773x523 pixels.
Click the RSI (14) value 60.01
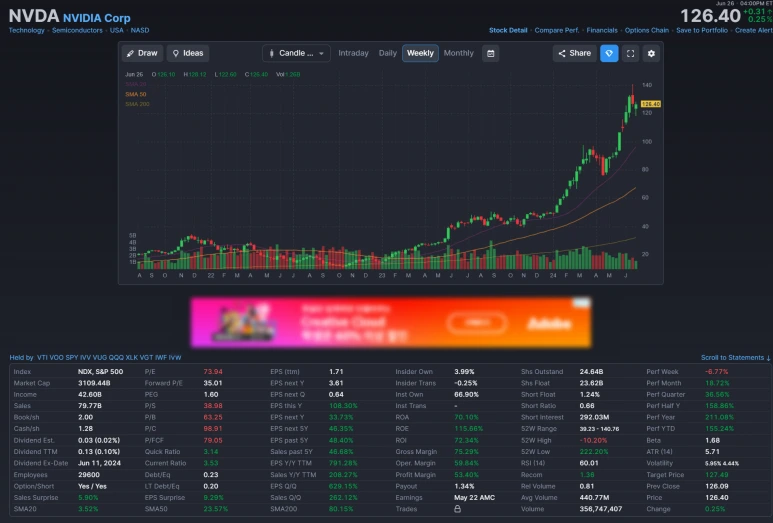point(589,463)
